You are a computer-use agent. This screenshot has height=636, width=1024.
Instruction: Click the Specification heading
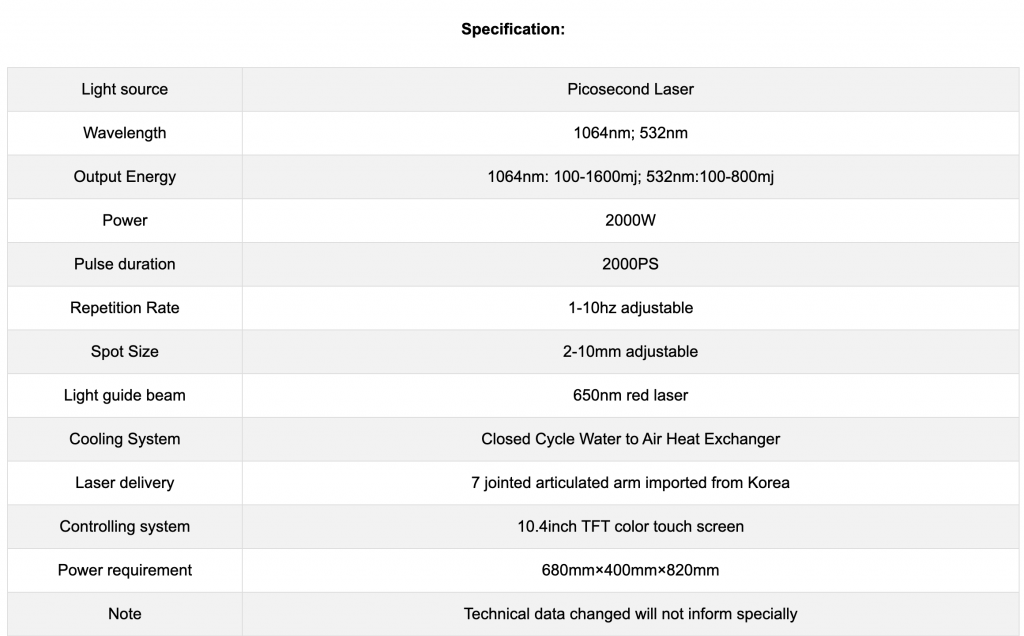tap(513, 29)
